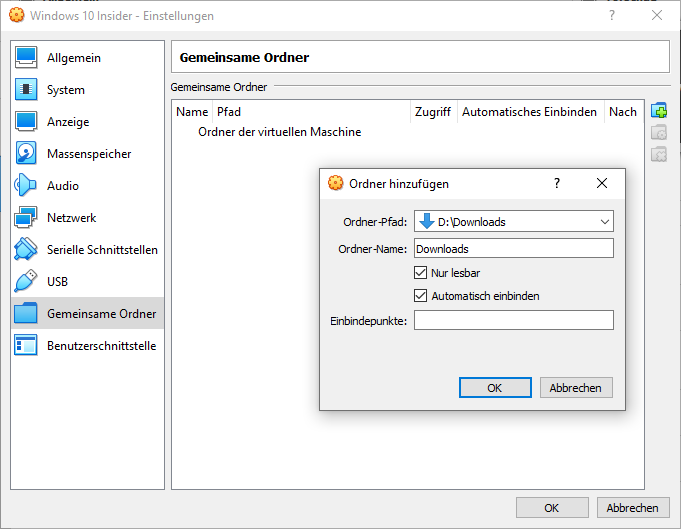Uncheck the Nur lesbar checkbox
The height and width of the screenshot is (529, 681).
(421, 272)
